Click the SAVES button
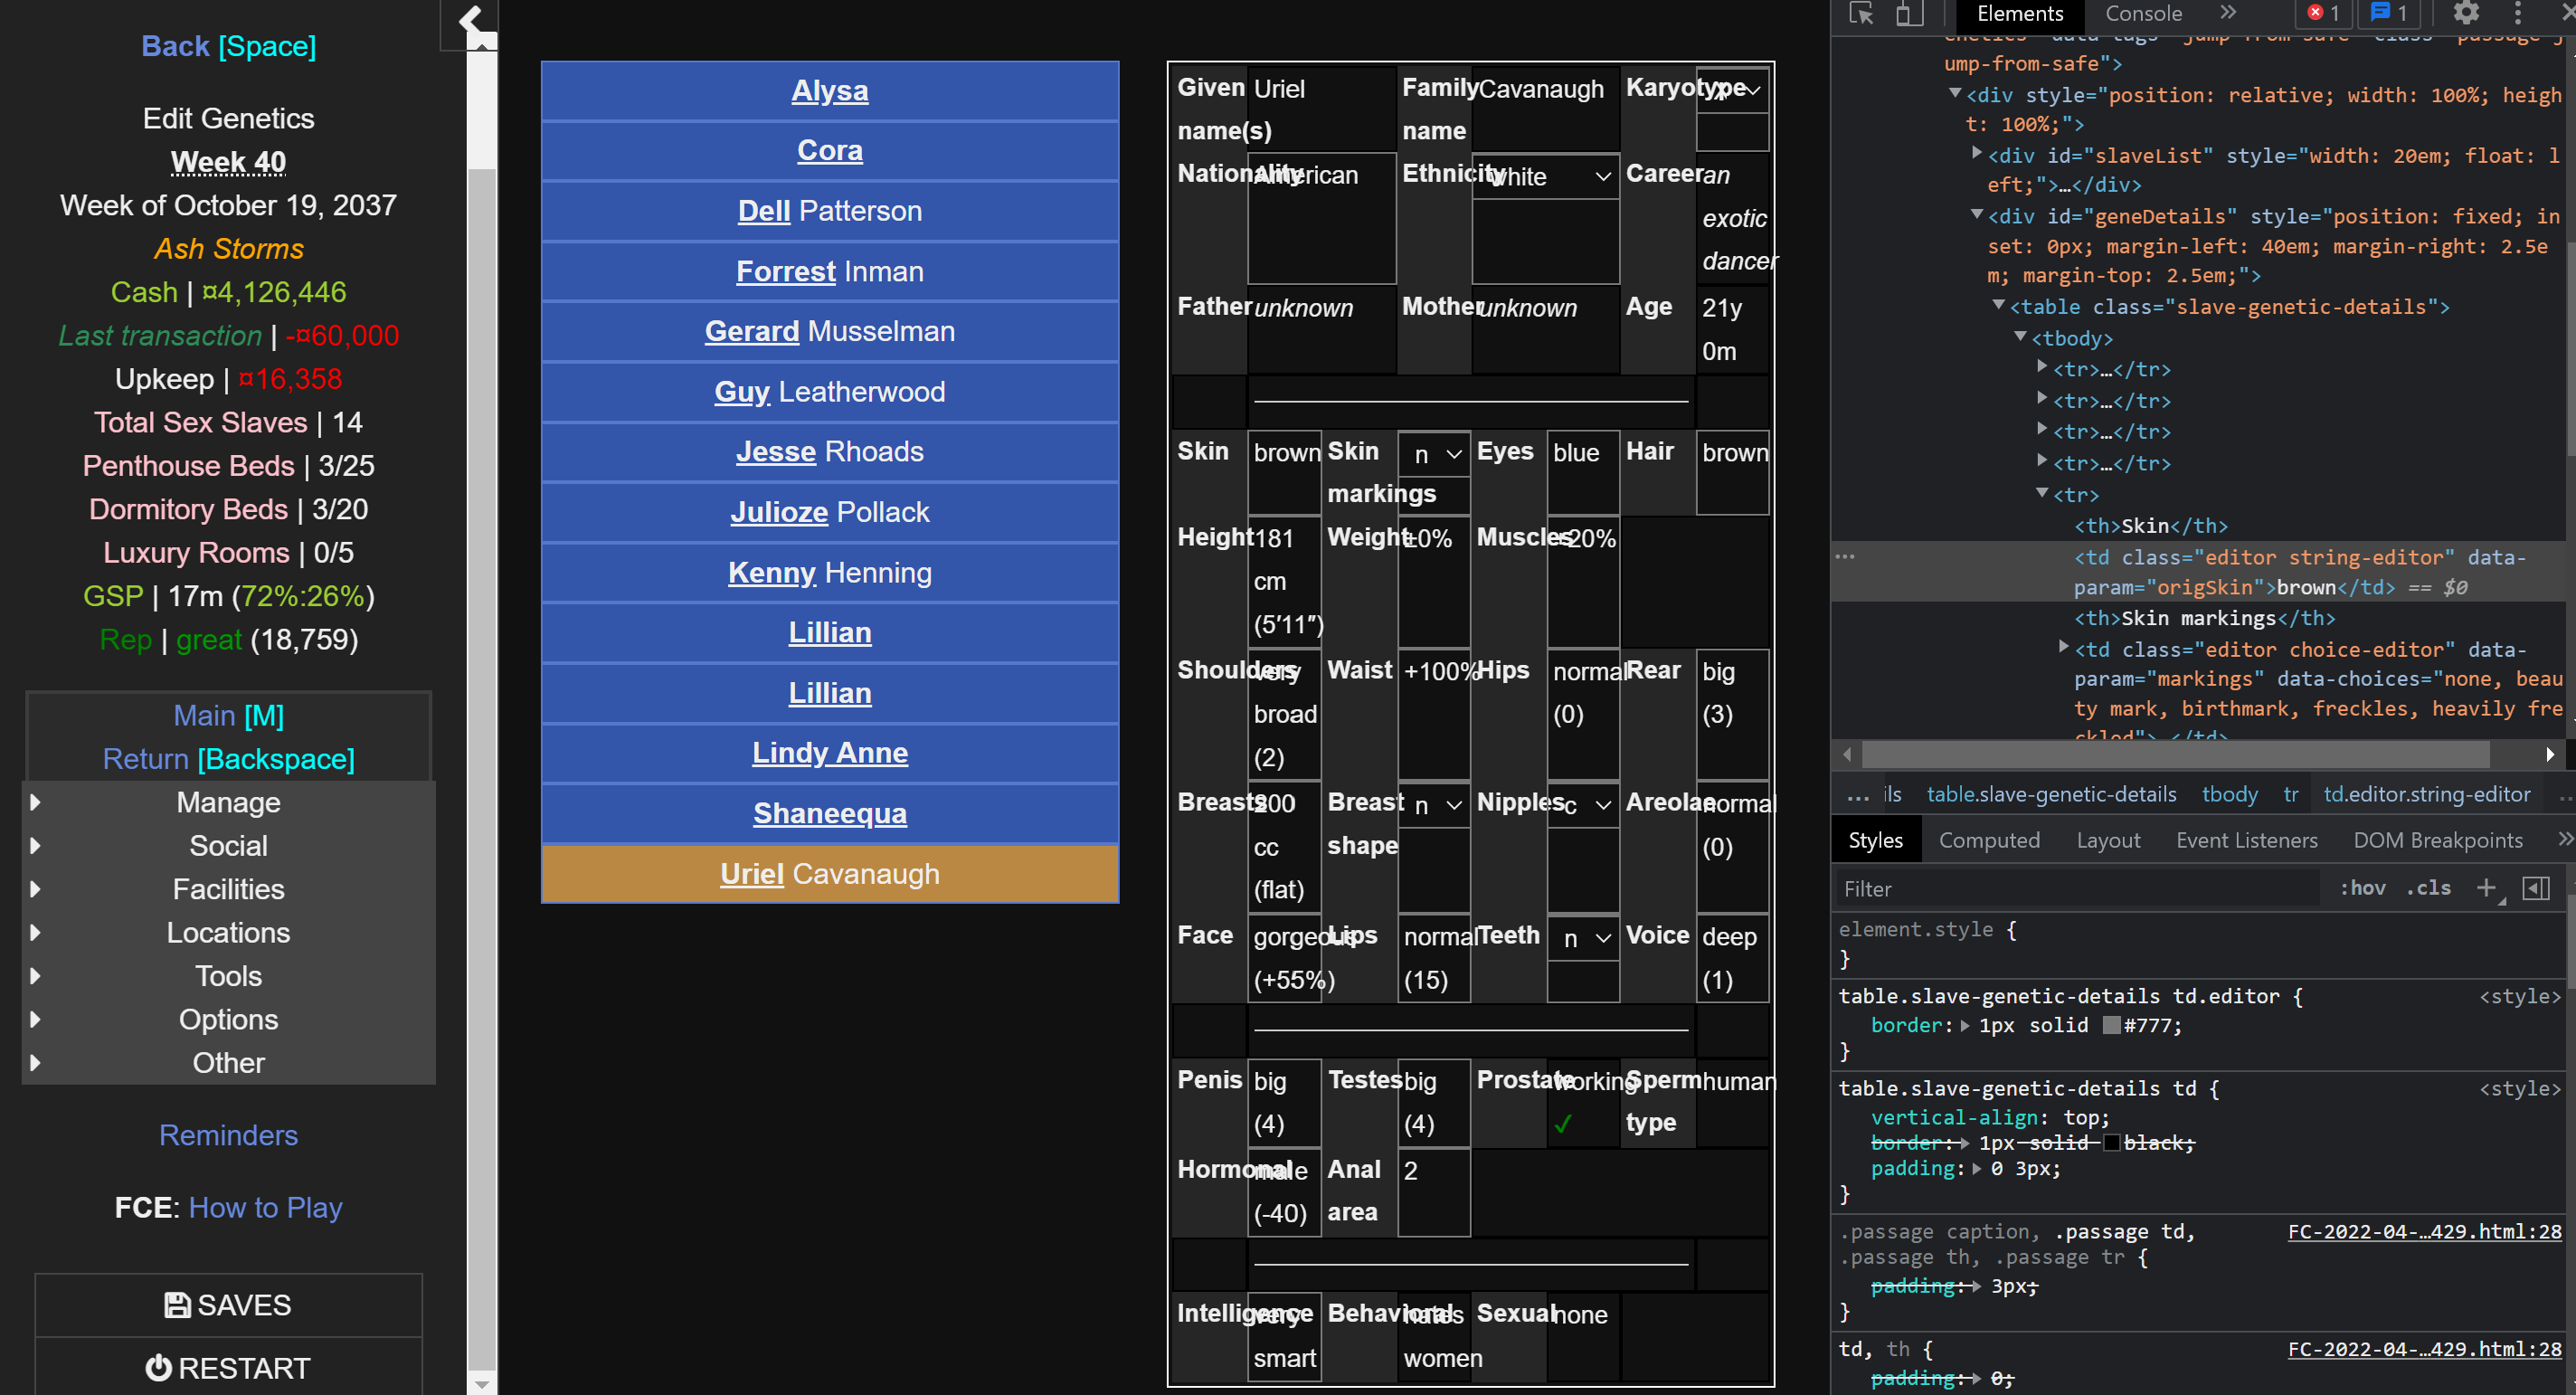 pos(228,1305)
